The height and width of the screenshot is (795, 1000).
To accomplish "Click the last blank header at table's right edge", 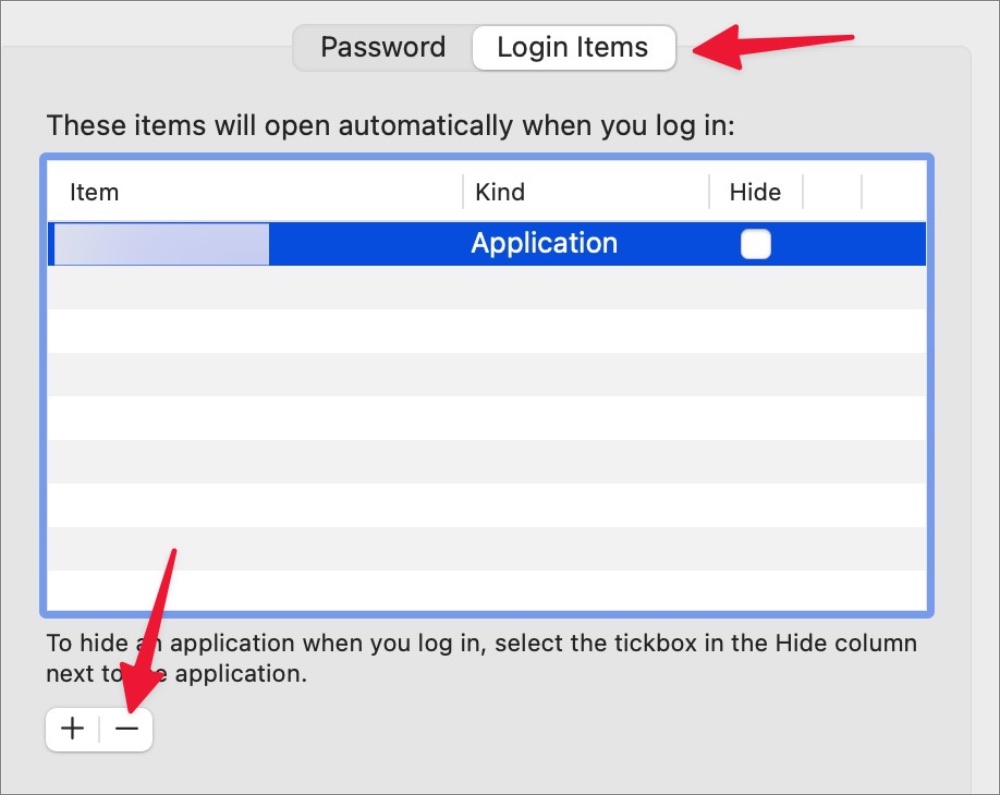I will point(894,192).
